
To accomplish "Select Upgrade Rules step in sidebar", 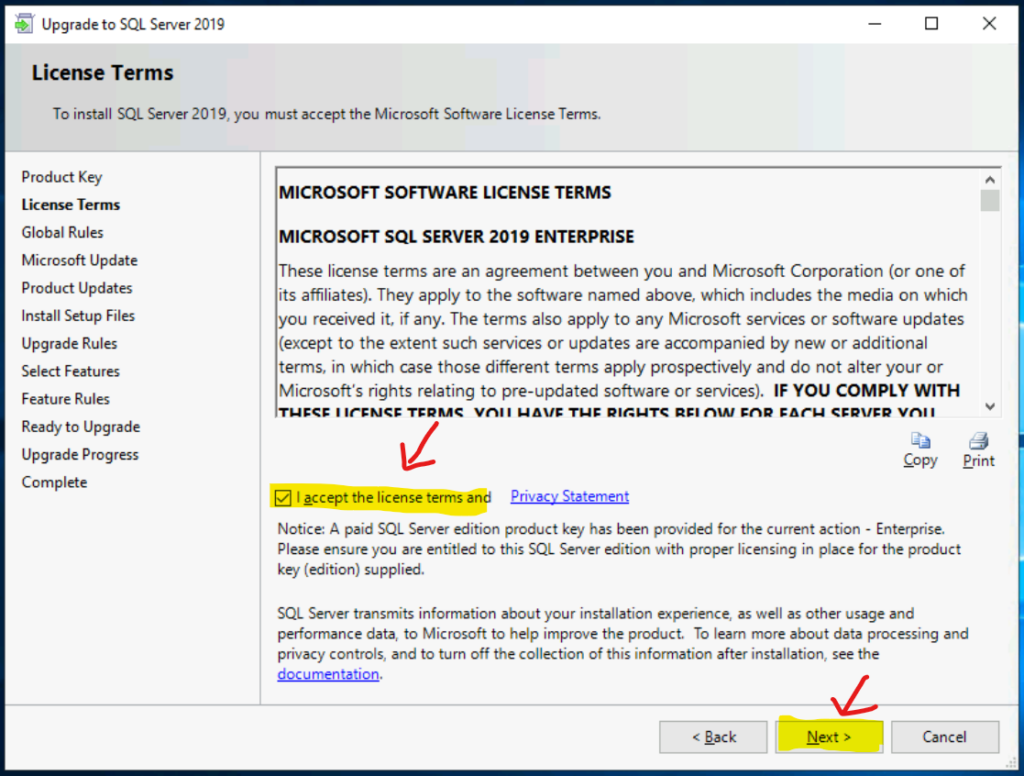I will (69, 344).
